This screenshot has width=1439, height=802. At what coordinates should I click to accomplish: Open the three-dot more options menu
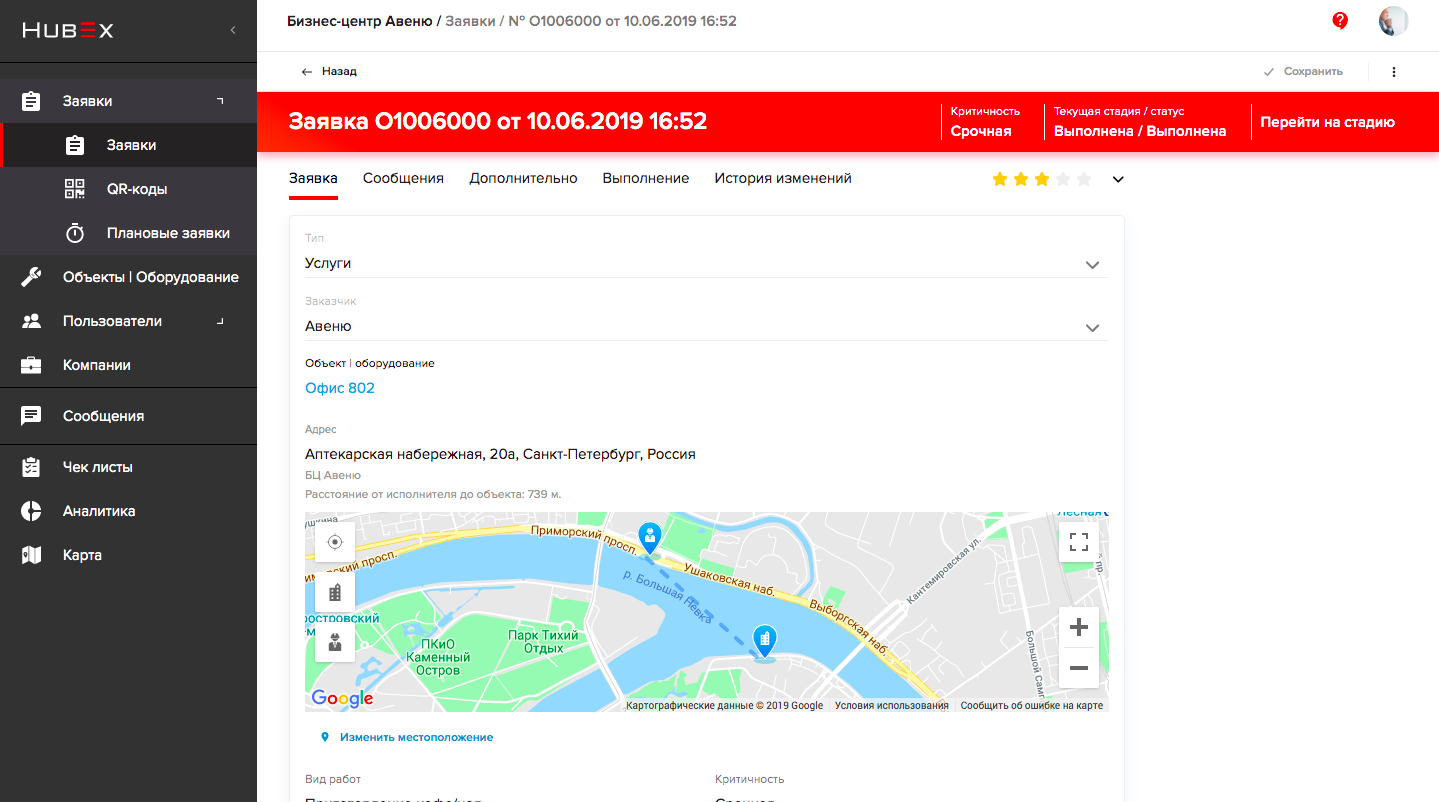coord(1394,72)
